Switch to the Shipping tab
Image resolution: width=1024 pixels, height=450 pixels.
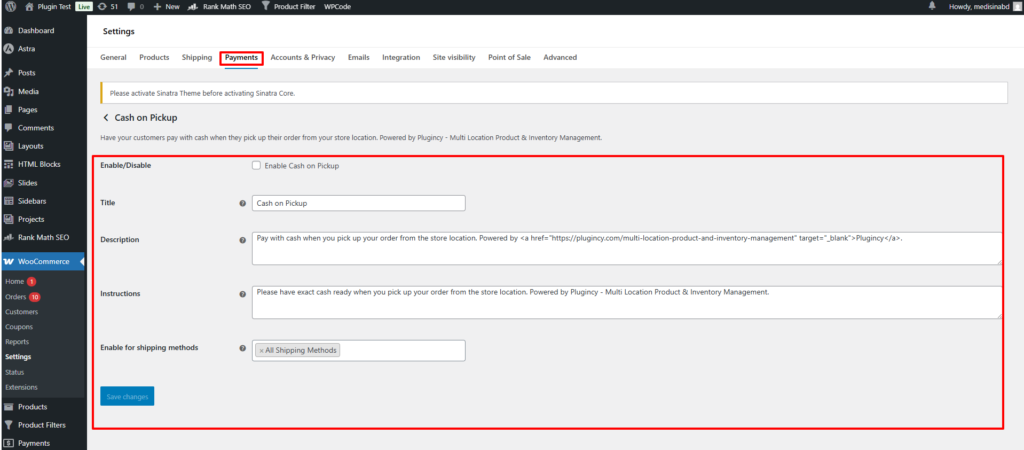click(x=196, y=57)
